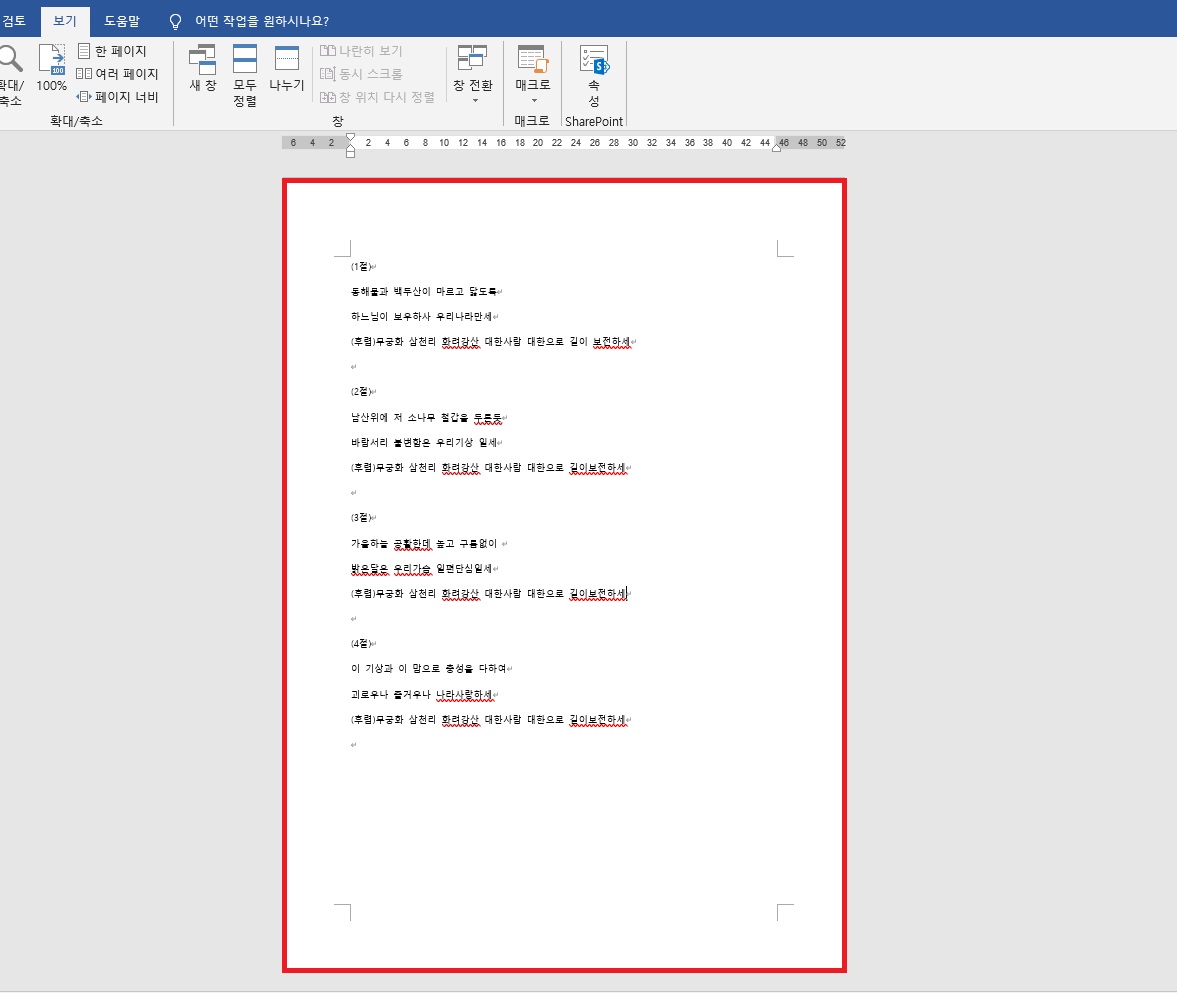Expand the Switch Windows dropdown arrow

[x=474, y=101]
